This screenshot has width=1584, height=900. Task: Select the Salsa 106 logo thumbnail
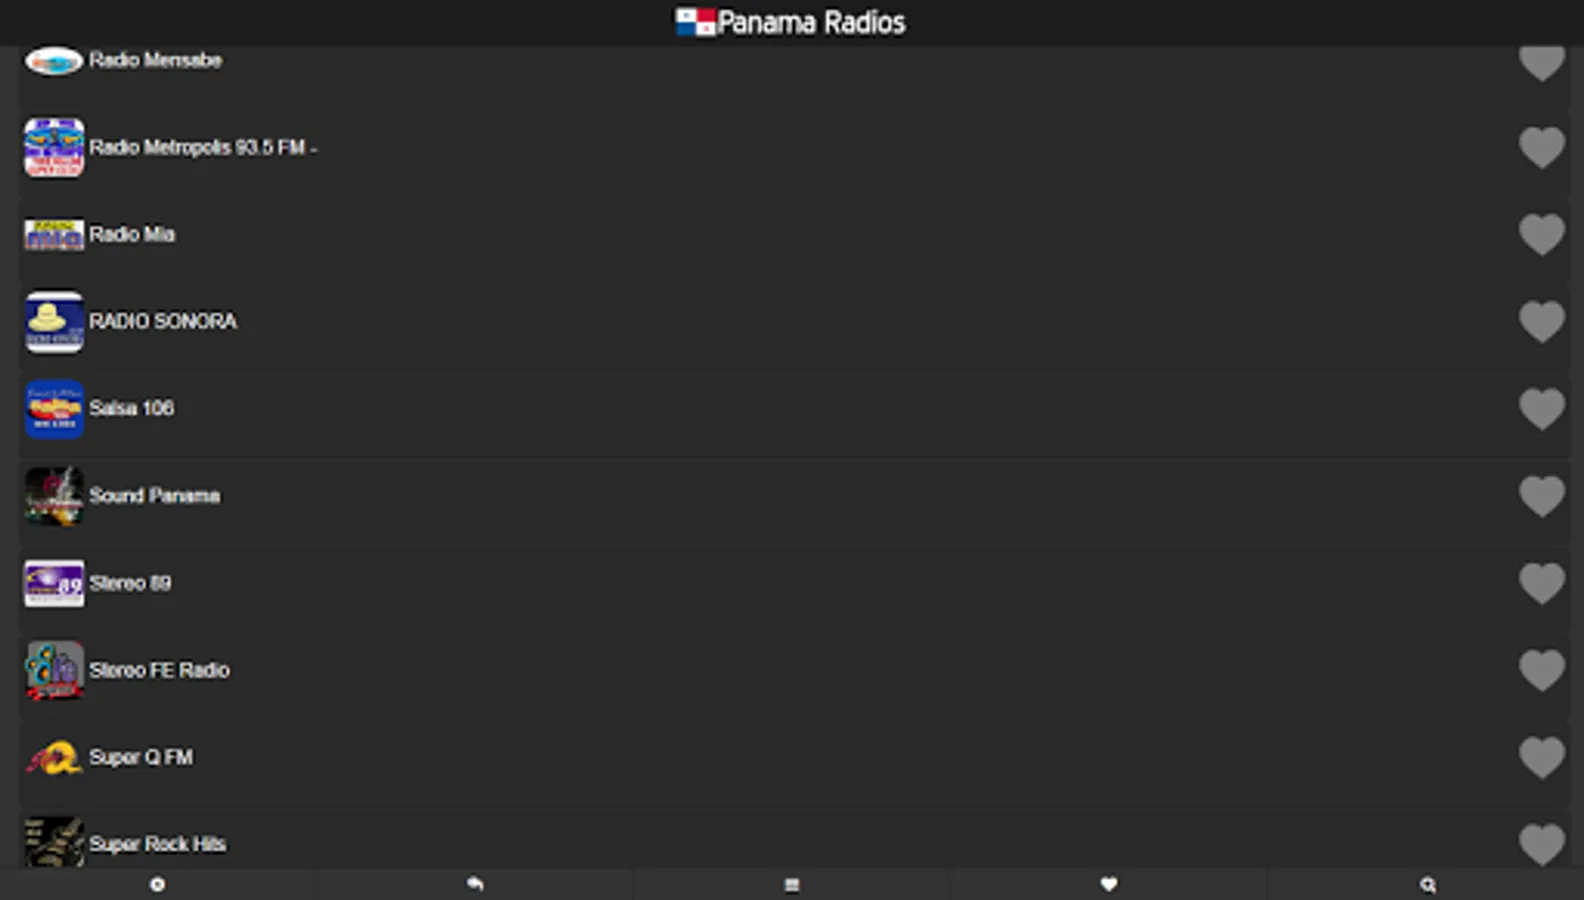54,409
